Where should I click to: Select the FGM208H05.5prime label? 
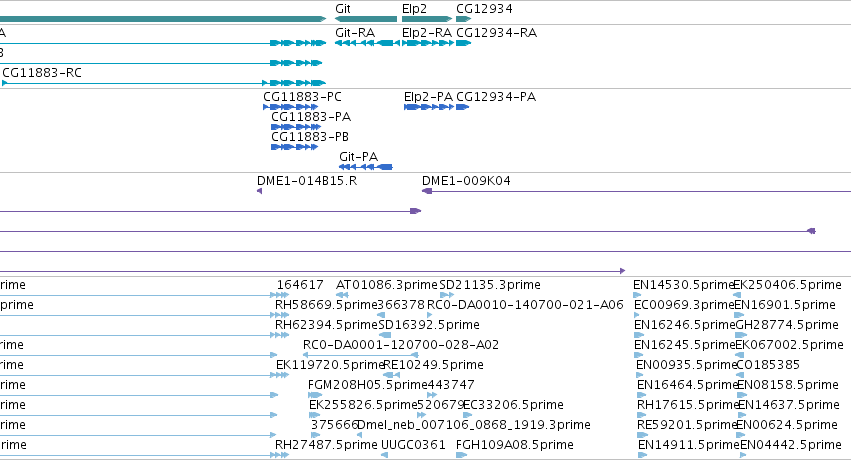pyautogui.click(x=367, y=386)
